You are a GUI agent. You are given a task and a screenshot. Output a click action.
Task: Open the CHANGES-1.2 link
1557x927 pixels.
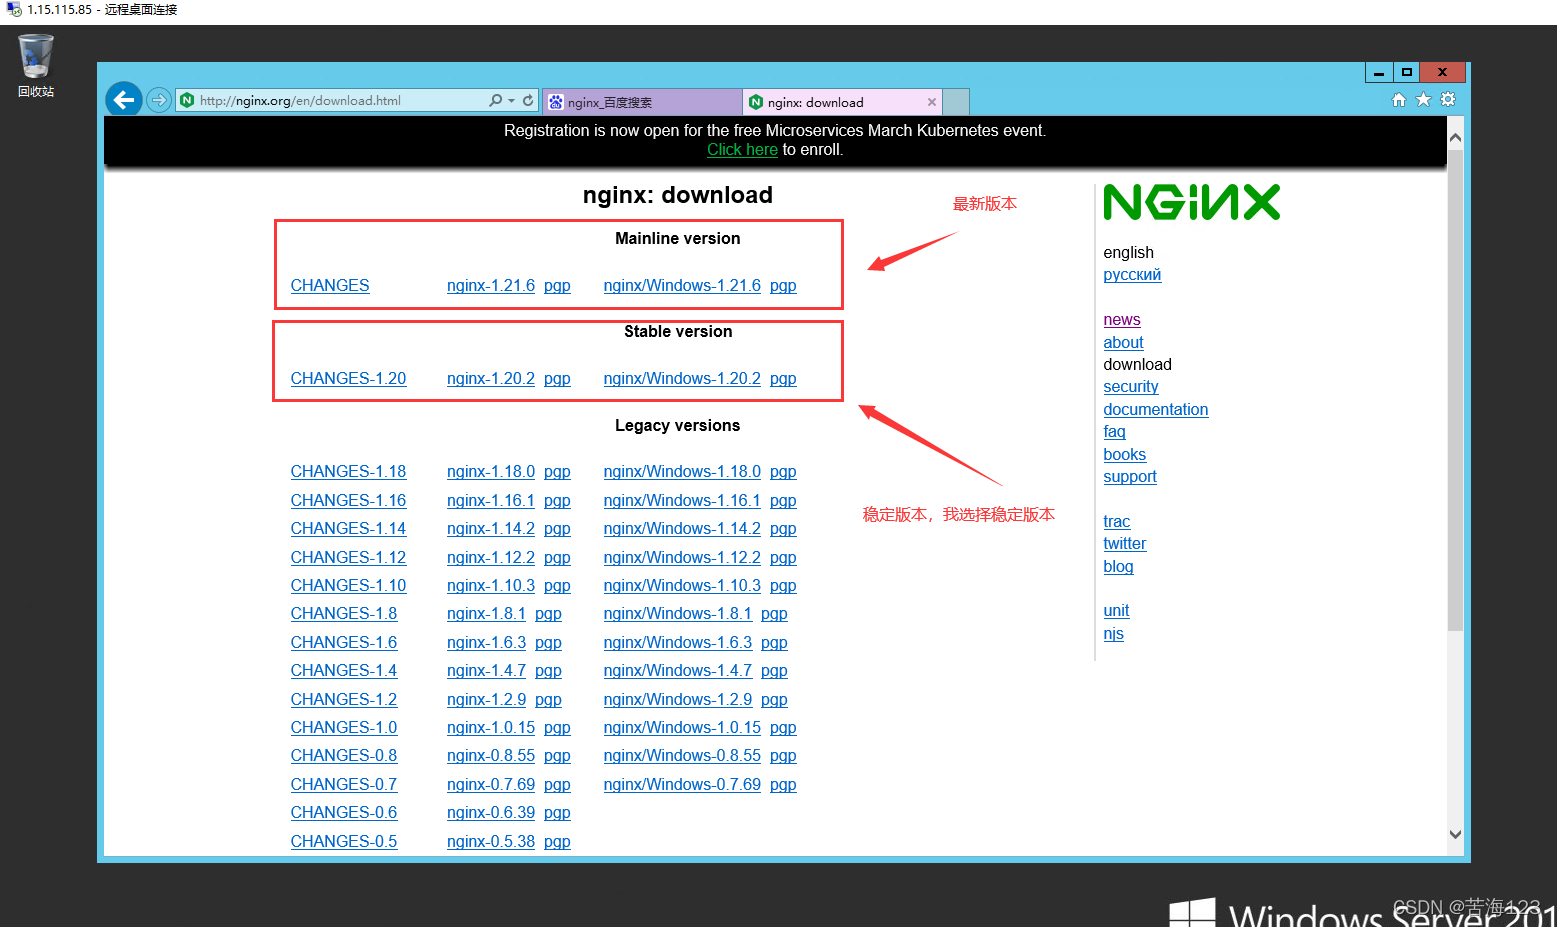tap(344, 699)
